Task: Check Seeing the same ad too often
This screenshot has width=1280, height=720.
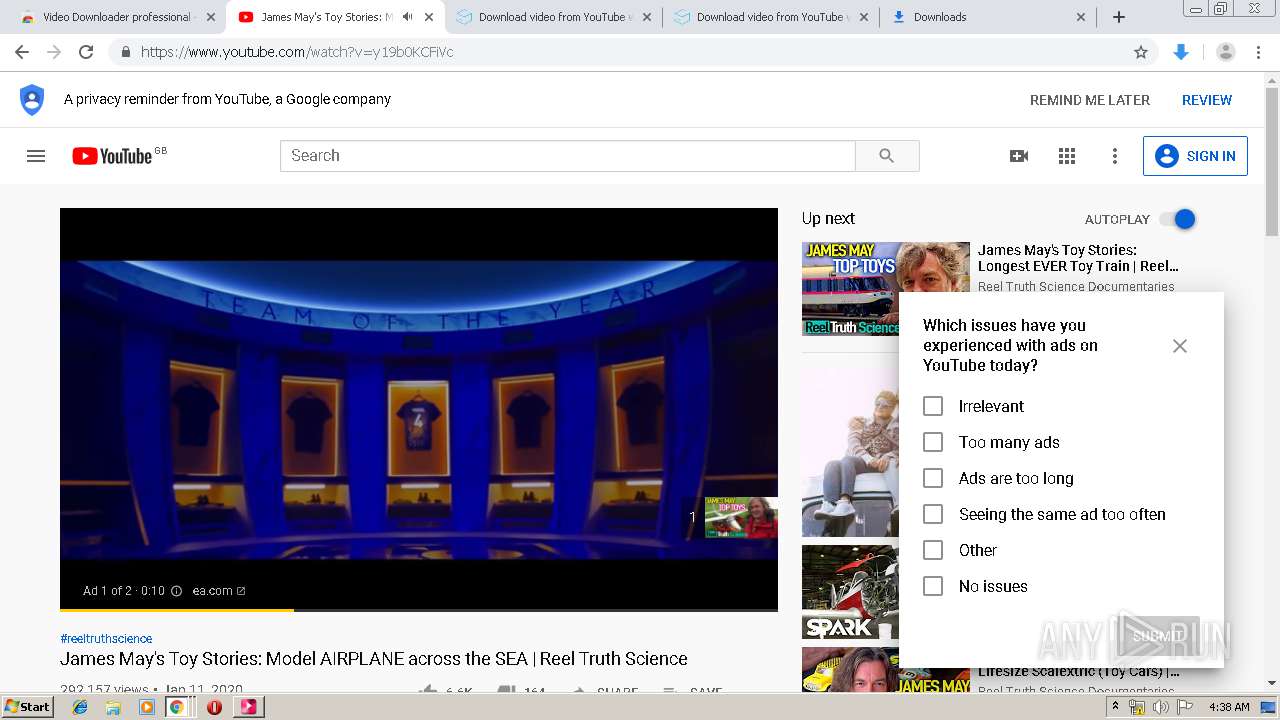Action: [x=933, y=514]
